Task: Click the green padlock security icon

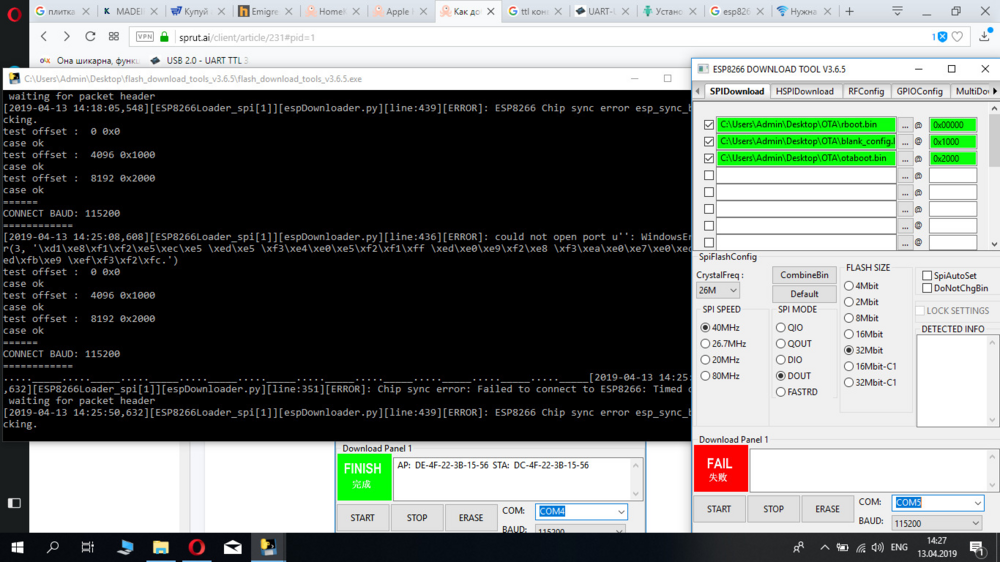Action: 164,37
